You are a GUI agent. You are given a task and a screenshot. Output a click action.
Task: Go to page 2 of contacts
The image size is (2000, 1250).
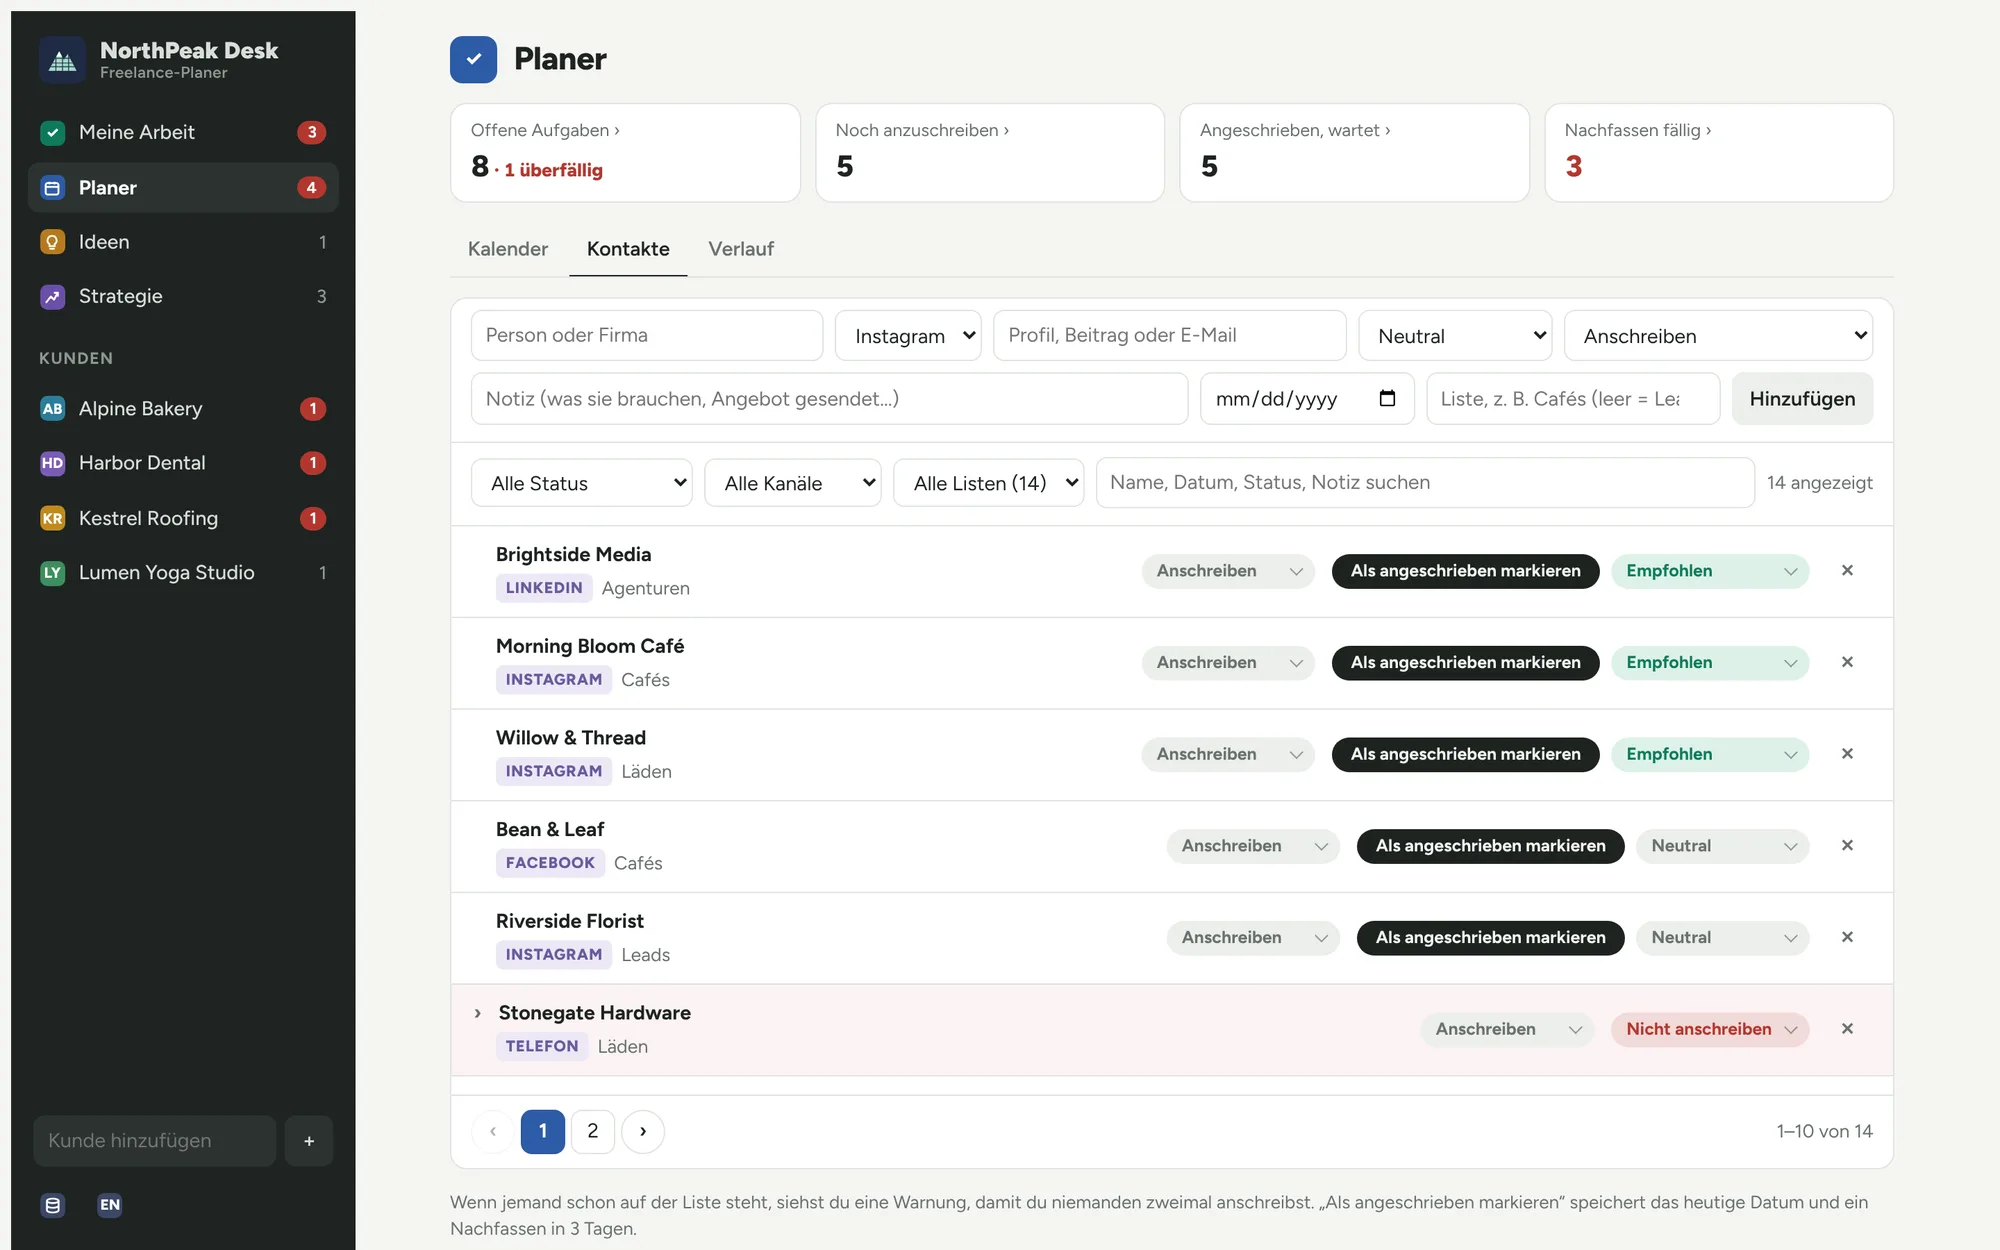[x=593, y=1131]
